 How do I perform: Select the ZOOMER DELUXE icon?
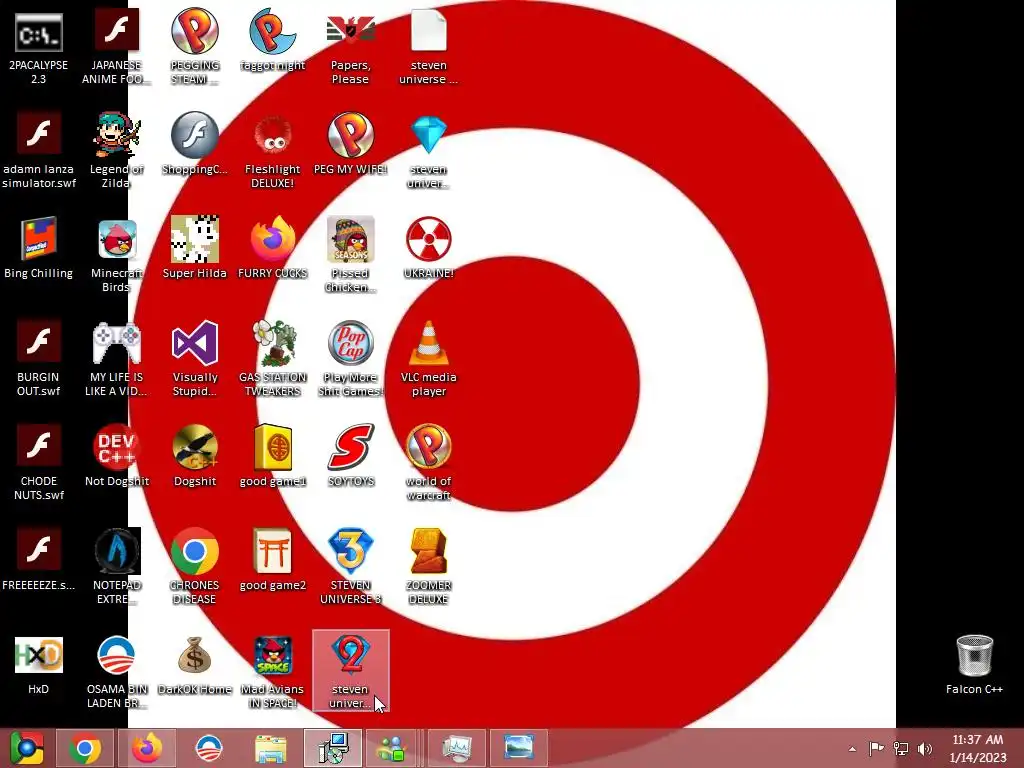tap(428, 566)
